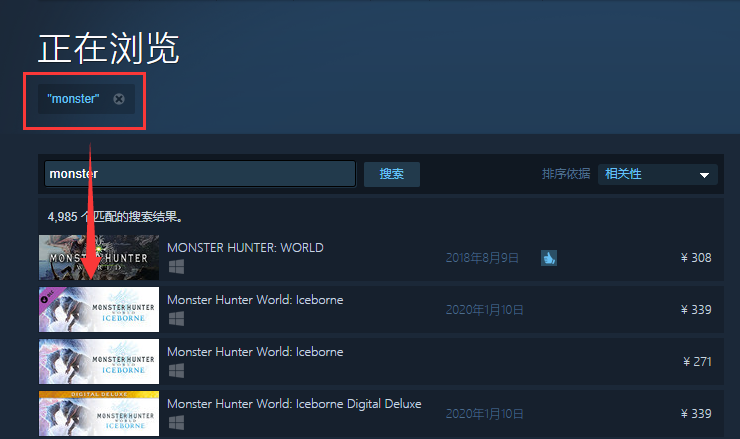Viewport: 740px width, 439px height.
Task: Focus the monster search input field
Action: [200, 174]
